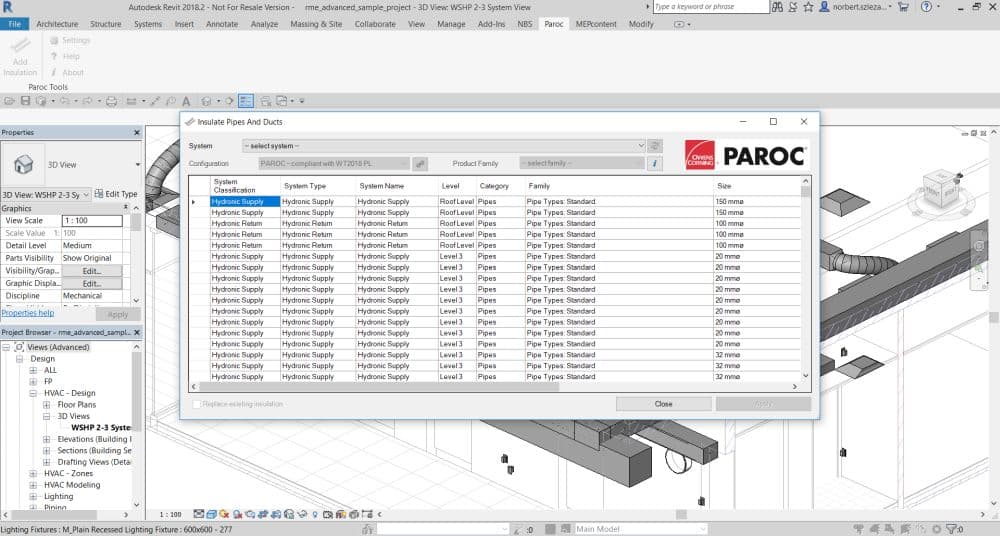The width and height of the screenshot is (1000, 536).
Task: Open the '3D View: WSHP 2-3 Sy' instance dropdown
Action: [47, 195]
